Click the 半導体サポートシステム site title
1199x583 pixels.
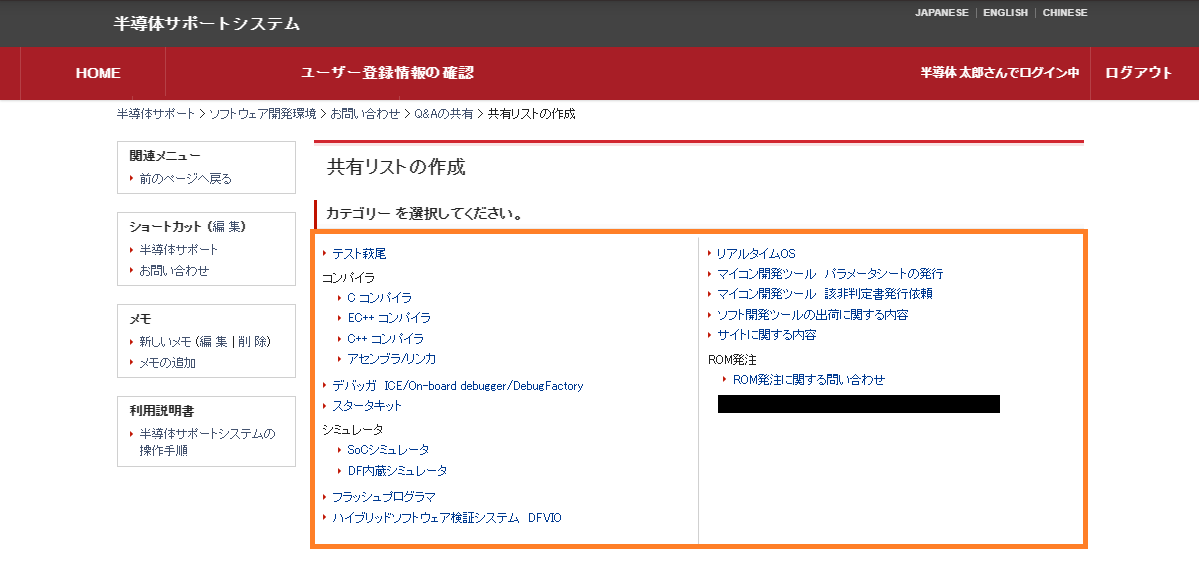[206, 23]
